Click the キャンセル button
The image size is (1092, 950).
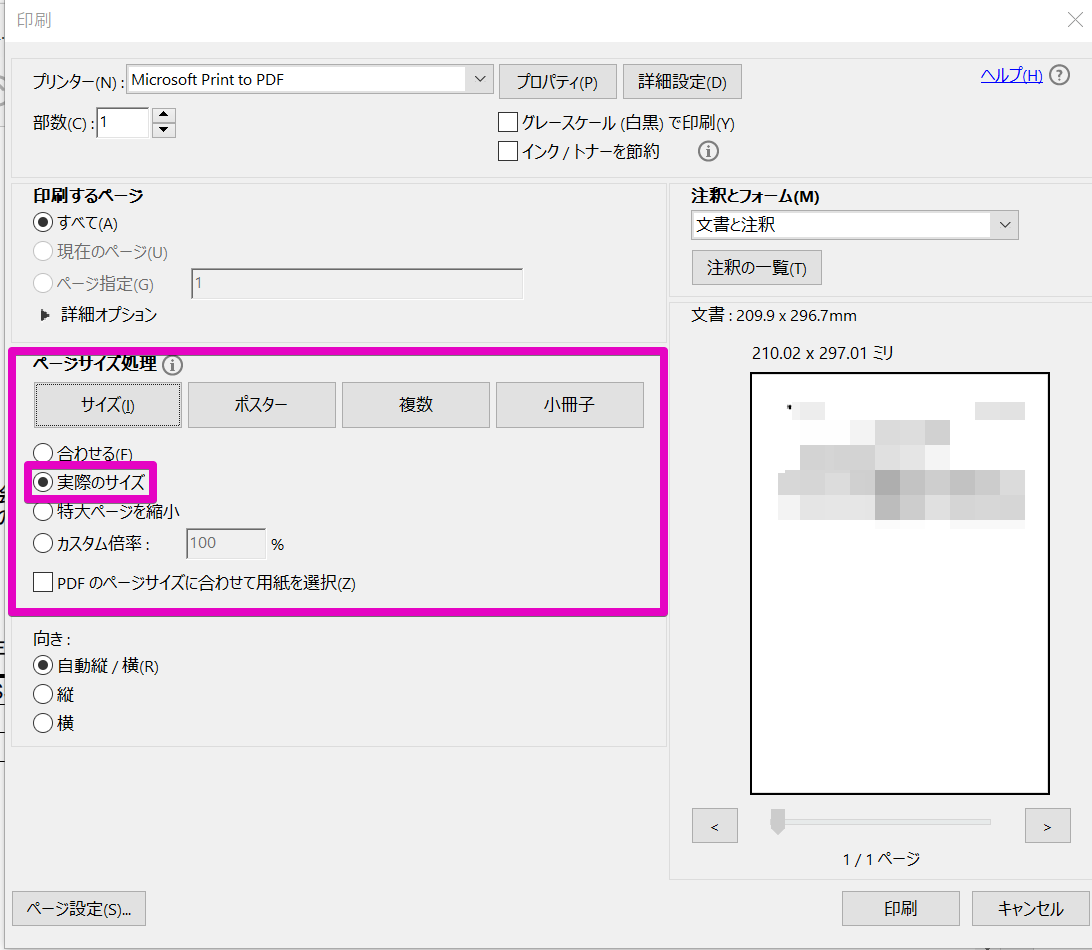click(1031, 909)
